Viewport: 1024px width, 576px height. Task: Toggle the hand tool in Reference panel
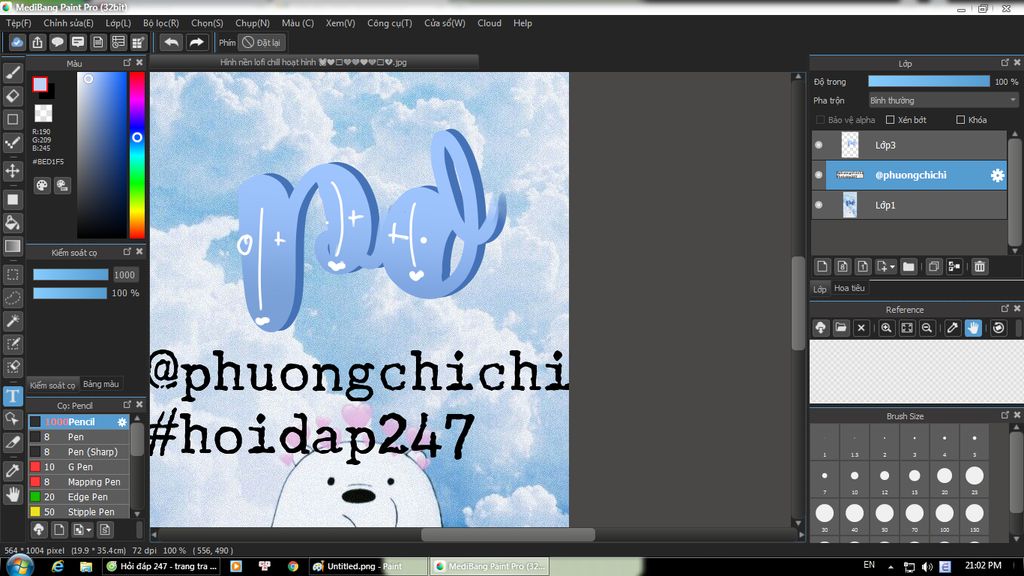[973, 328]
